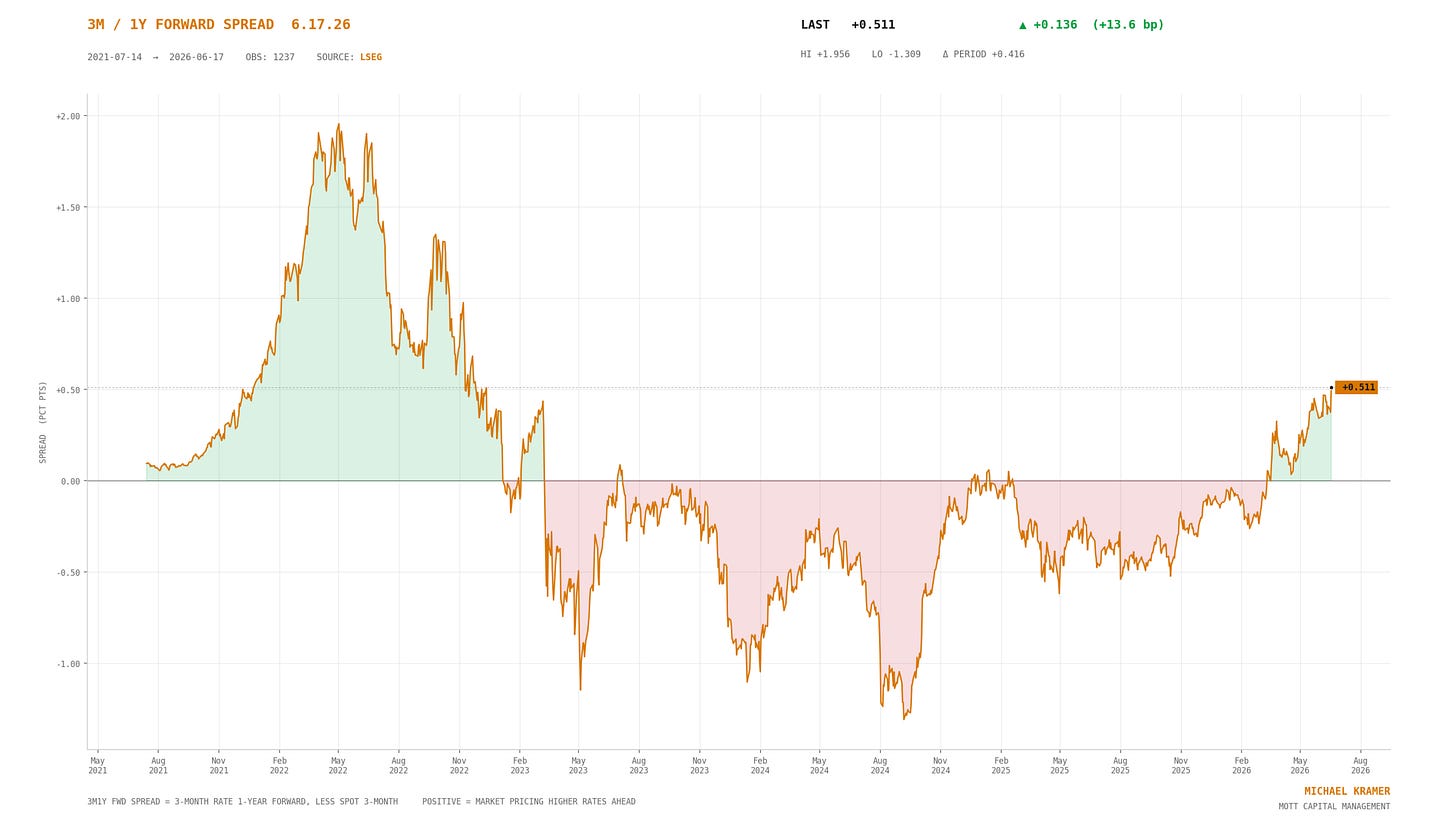The width and height of the screenshot is (1456, 819).
Task: Click the chart title "3M / 1Y FORWARD SPREAD 6.17.26"
Action: (219, 25)
